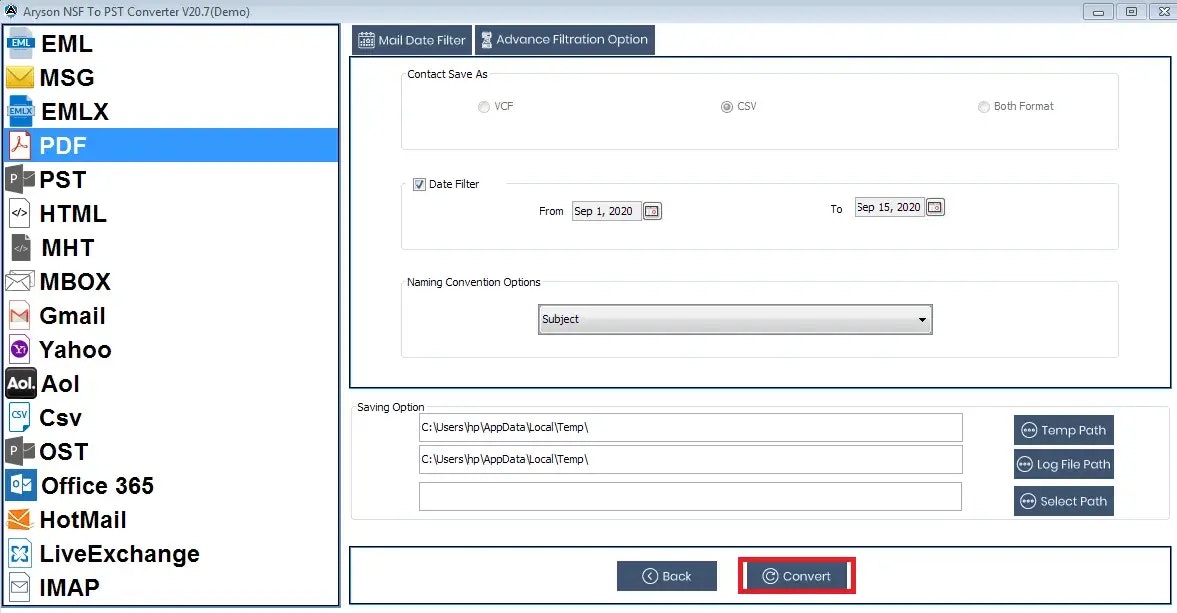Viewport: 1177px width, 613px height.
Task: Open the Advance Filtration Option tab
Action: tap(564, 40)
